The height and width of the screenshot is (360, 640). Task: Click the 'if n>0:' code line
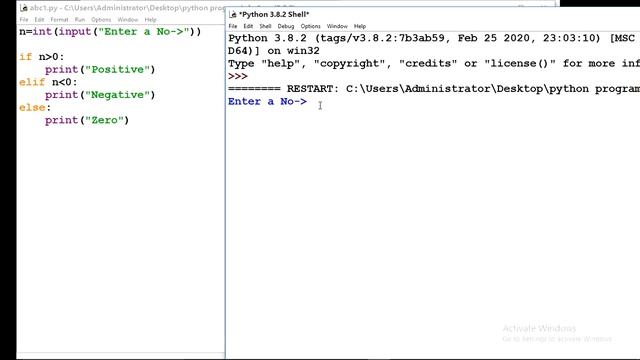tap(42, 57)
